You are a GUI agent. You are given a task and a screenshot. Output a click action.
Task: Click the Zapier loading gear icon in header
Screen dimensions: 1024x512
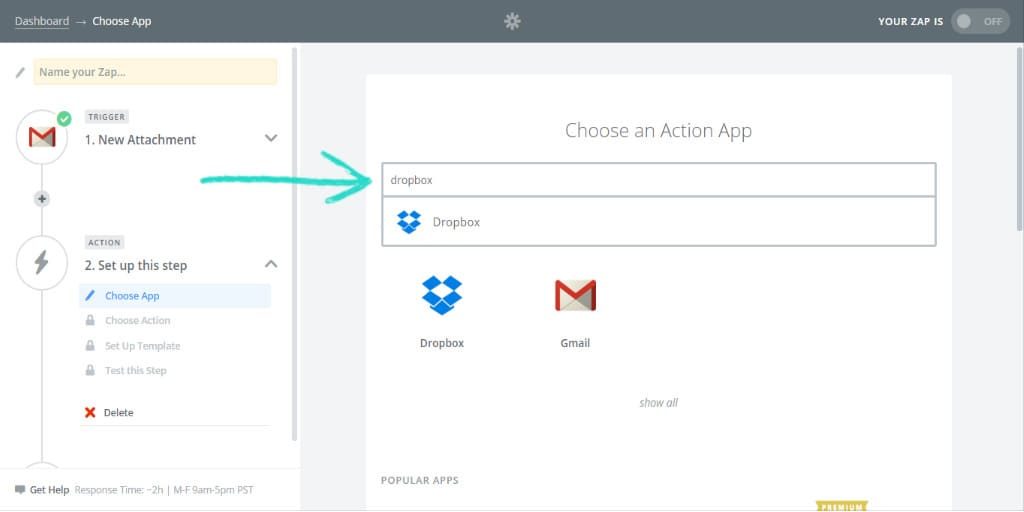click(512, 22)
